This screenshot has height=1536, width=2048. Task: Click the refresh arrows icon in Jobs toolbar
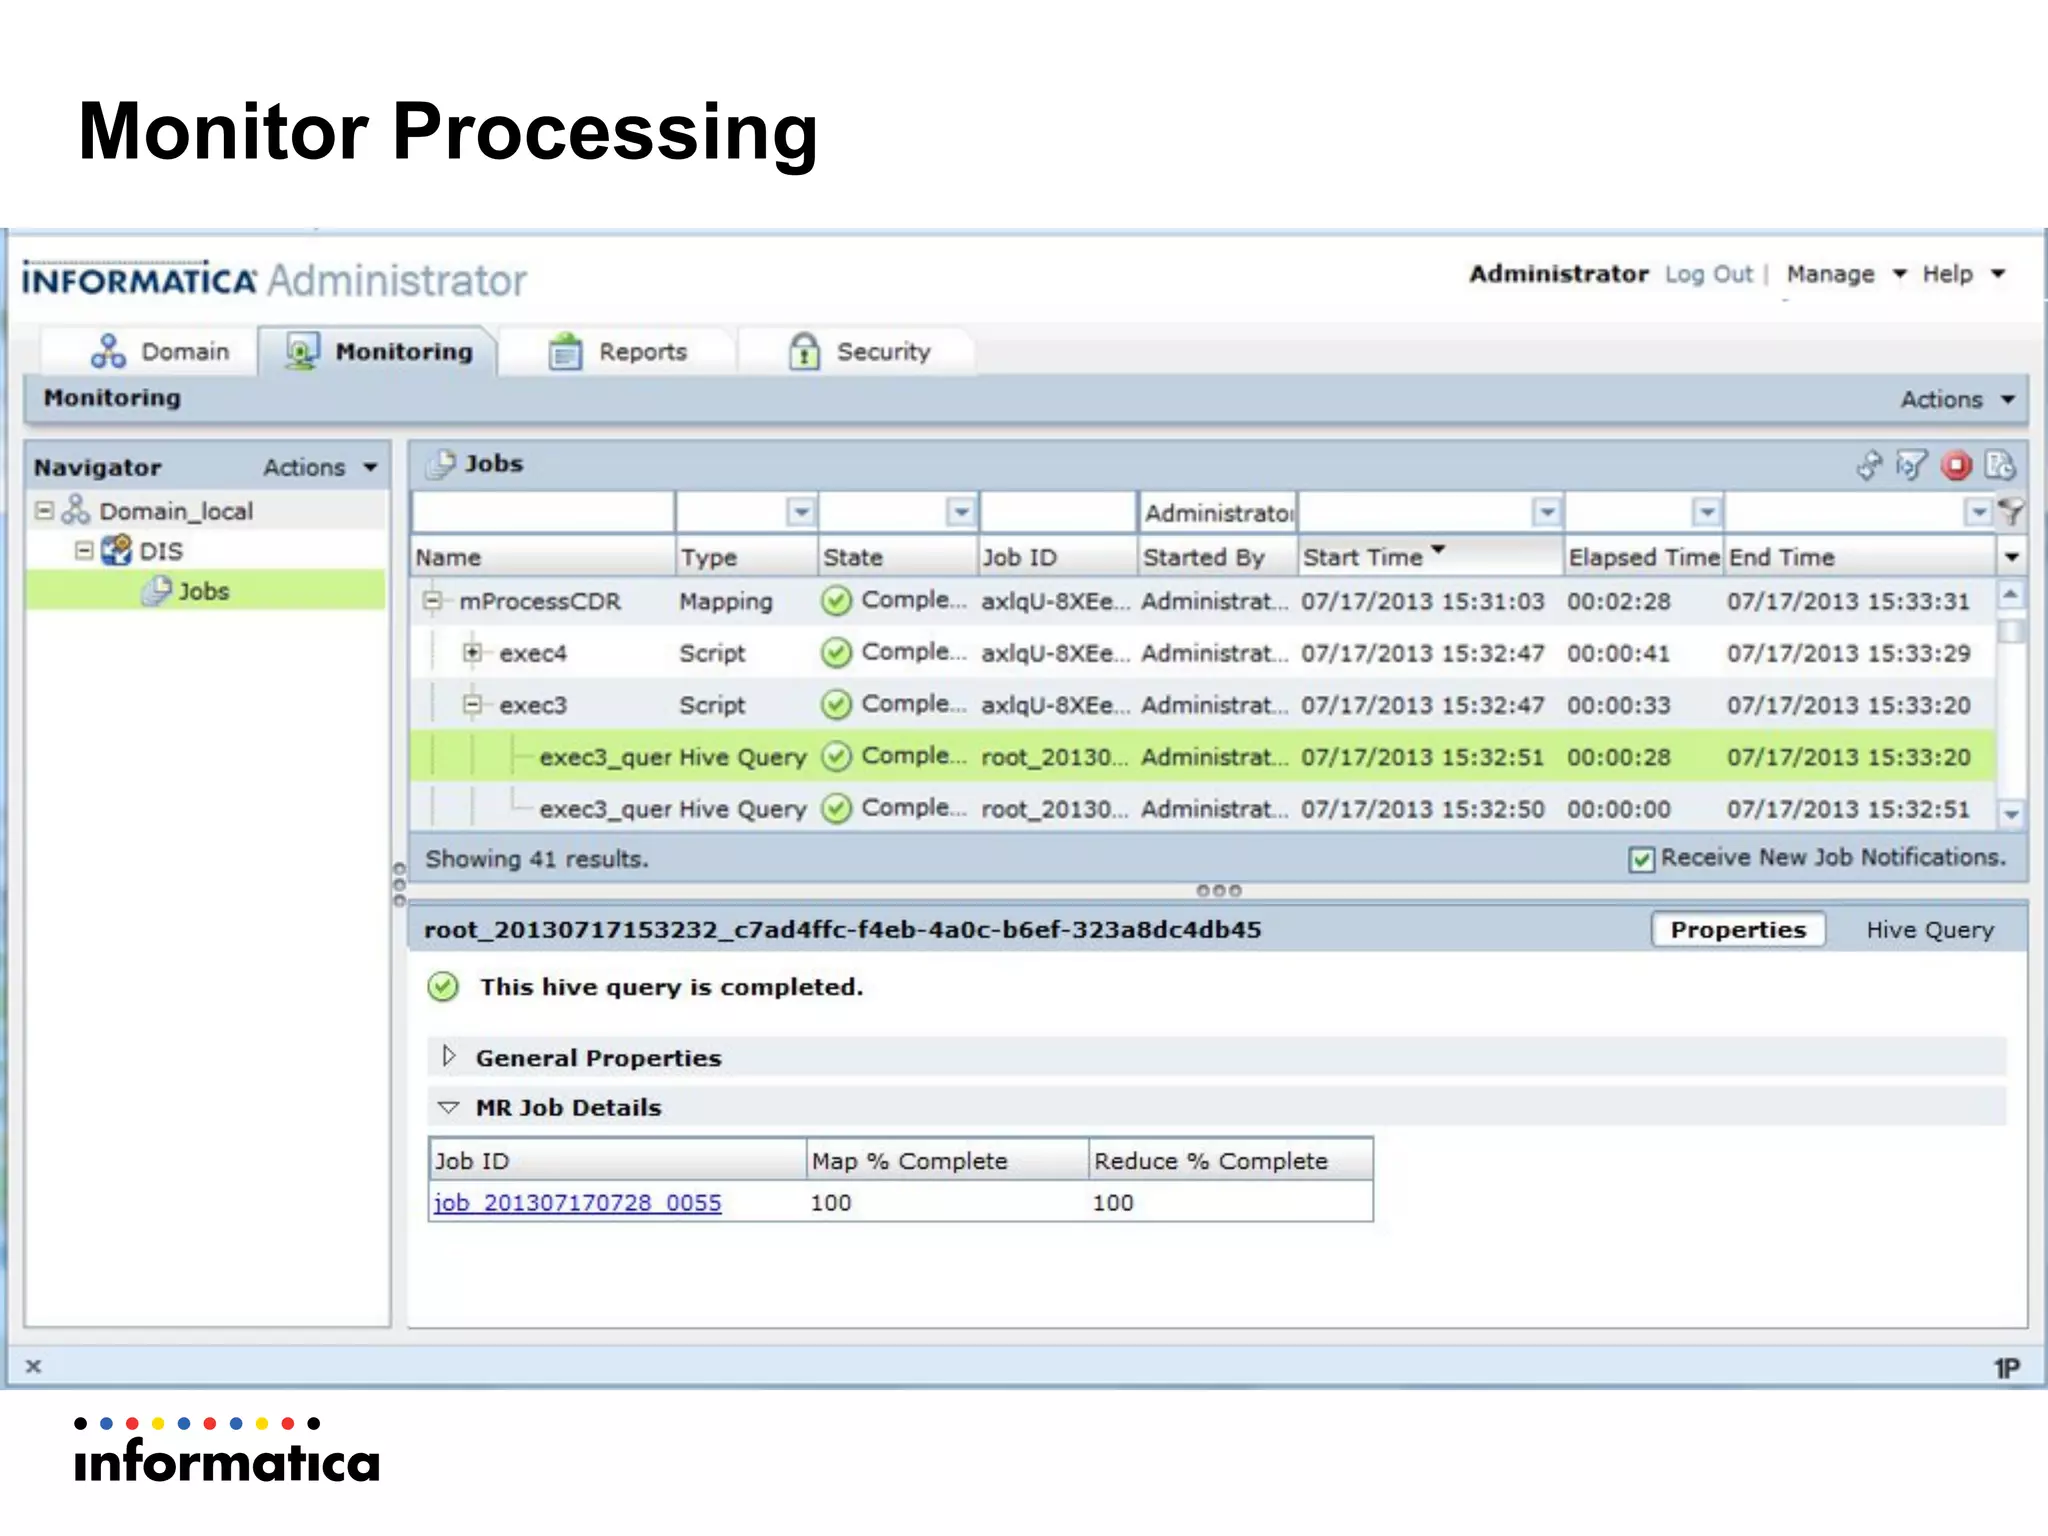[x=1868, y=465]
